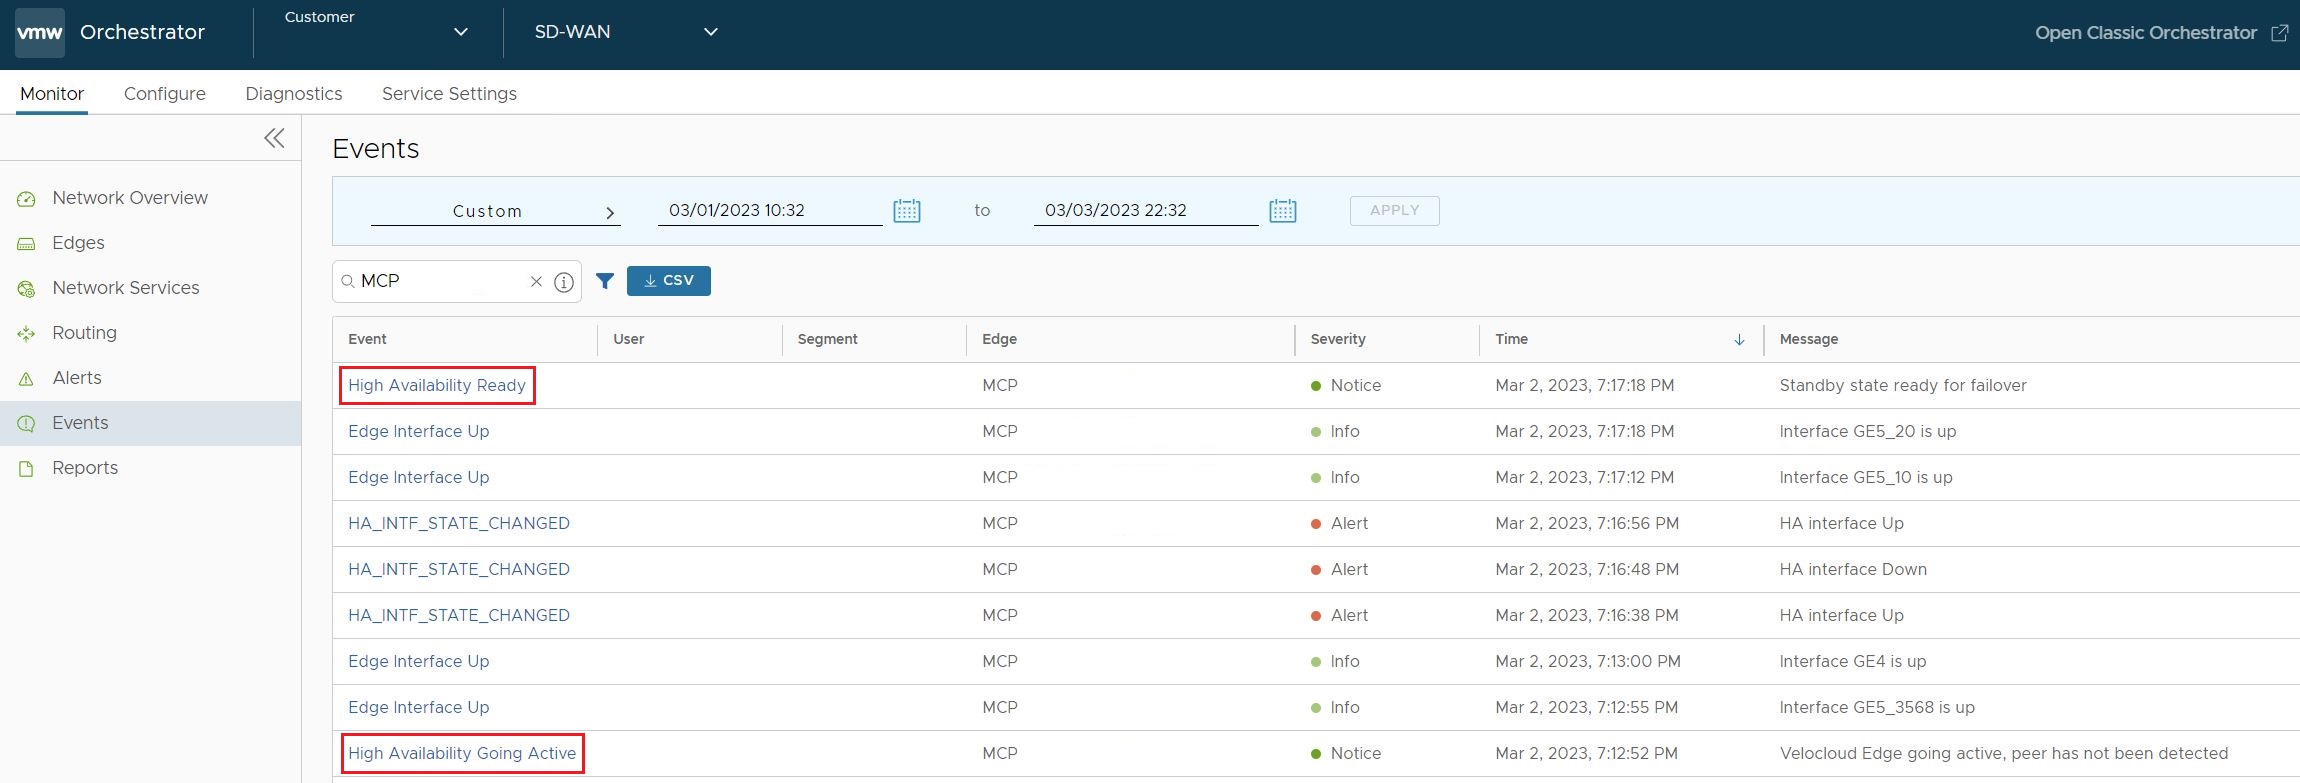Click the Reports document icon
The height and width of the screenshot is (783, 2300).
pyautogui.click(x=27, y=469)
